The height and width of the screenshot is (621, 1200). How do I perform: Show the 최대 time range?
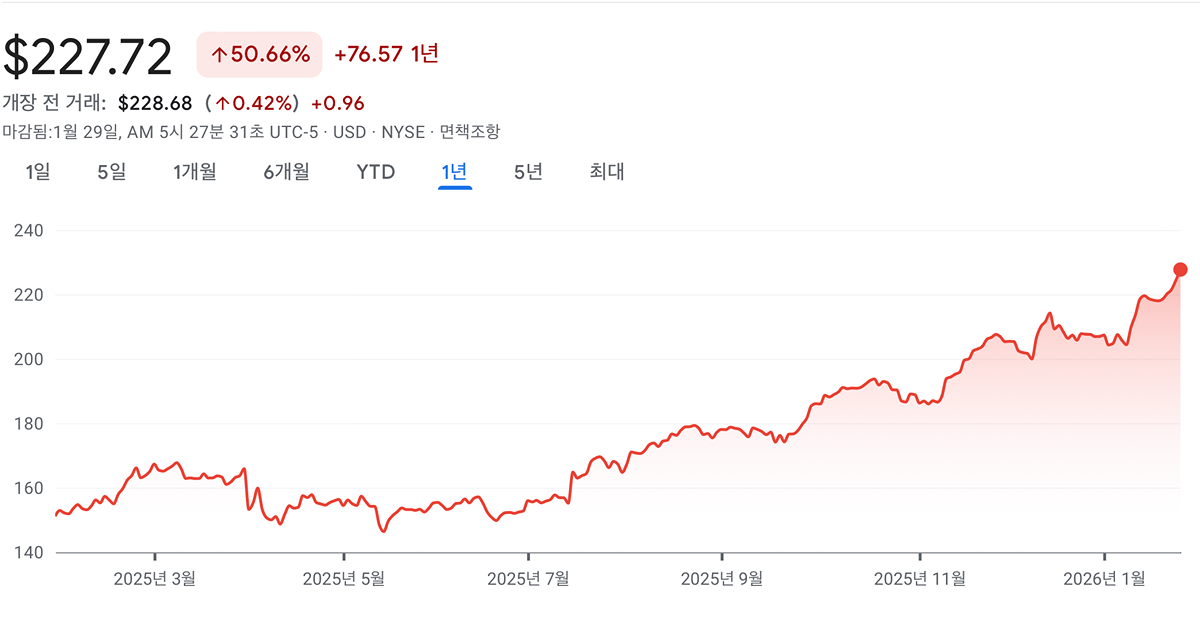pos(607,172)
